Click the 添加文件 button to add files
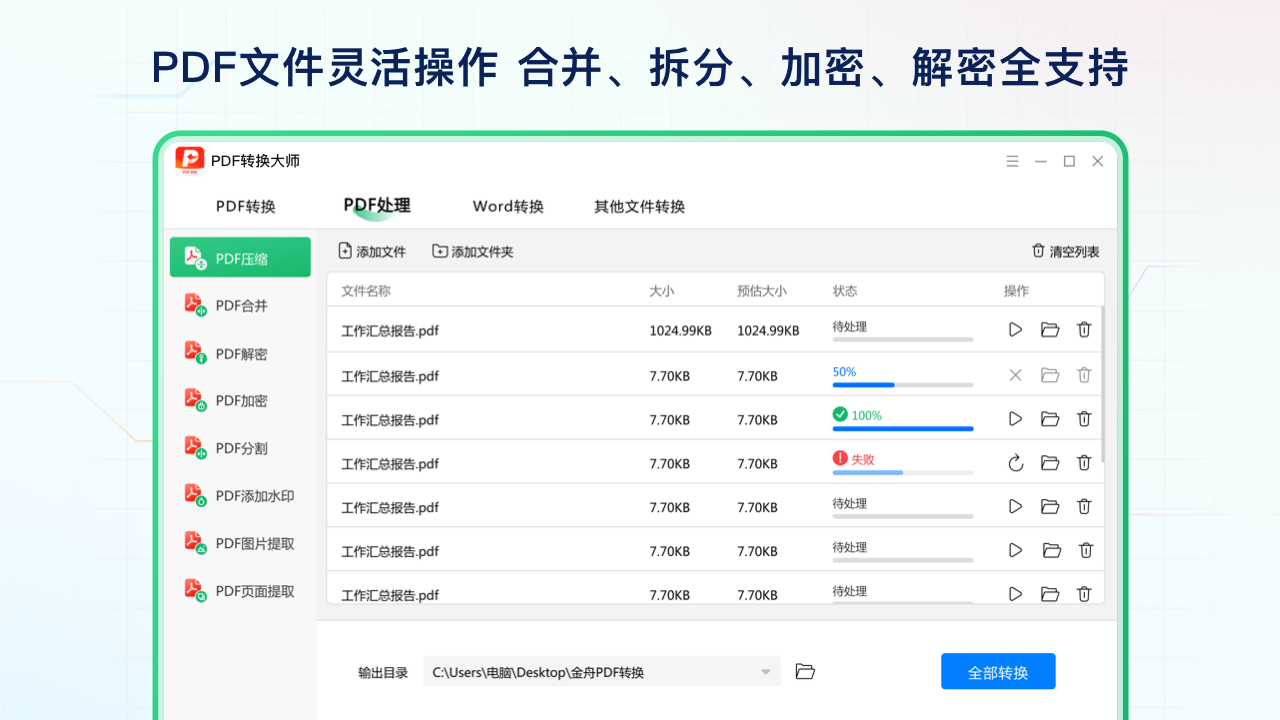The width and height of the screenshot is (1280, 720). pyautogui.click(x=372, y=251)
